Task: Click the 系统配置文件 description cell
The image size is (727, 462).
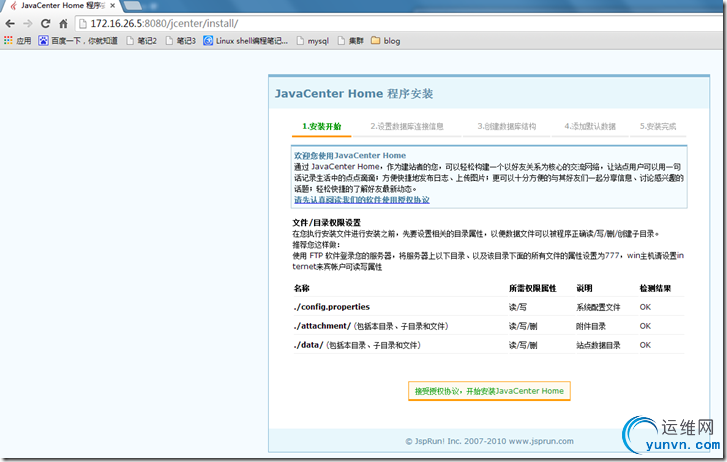Action: [598, 307]
